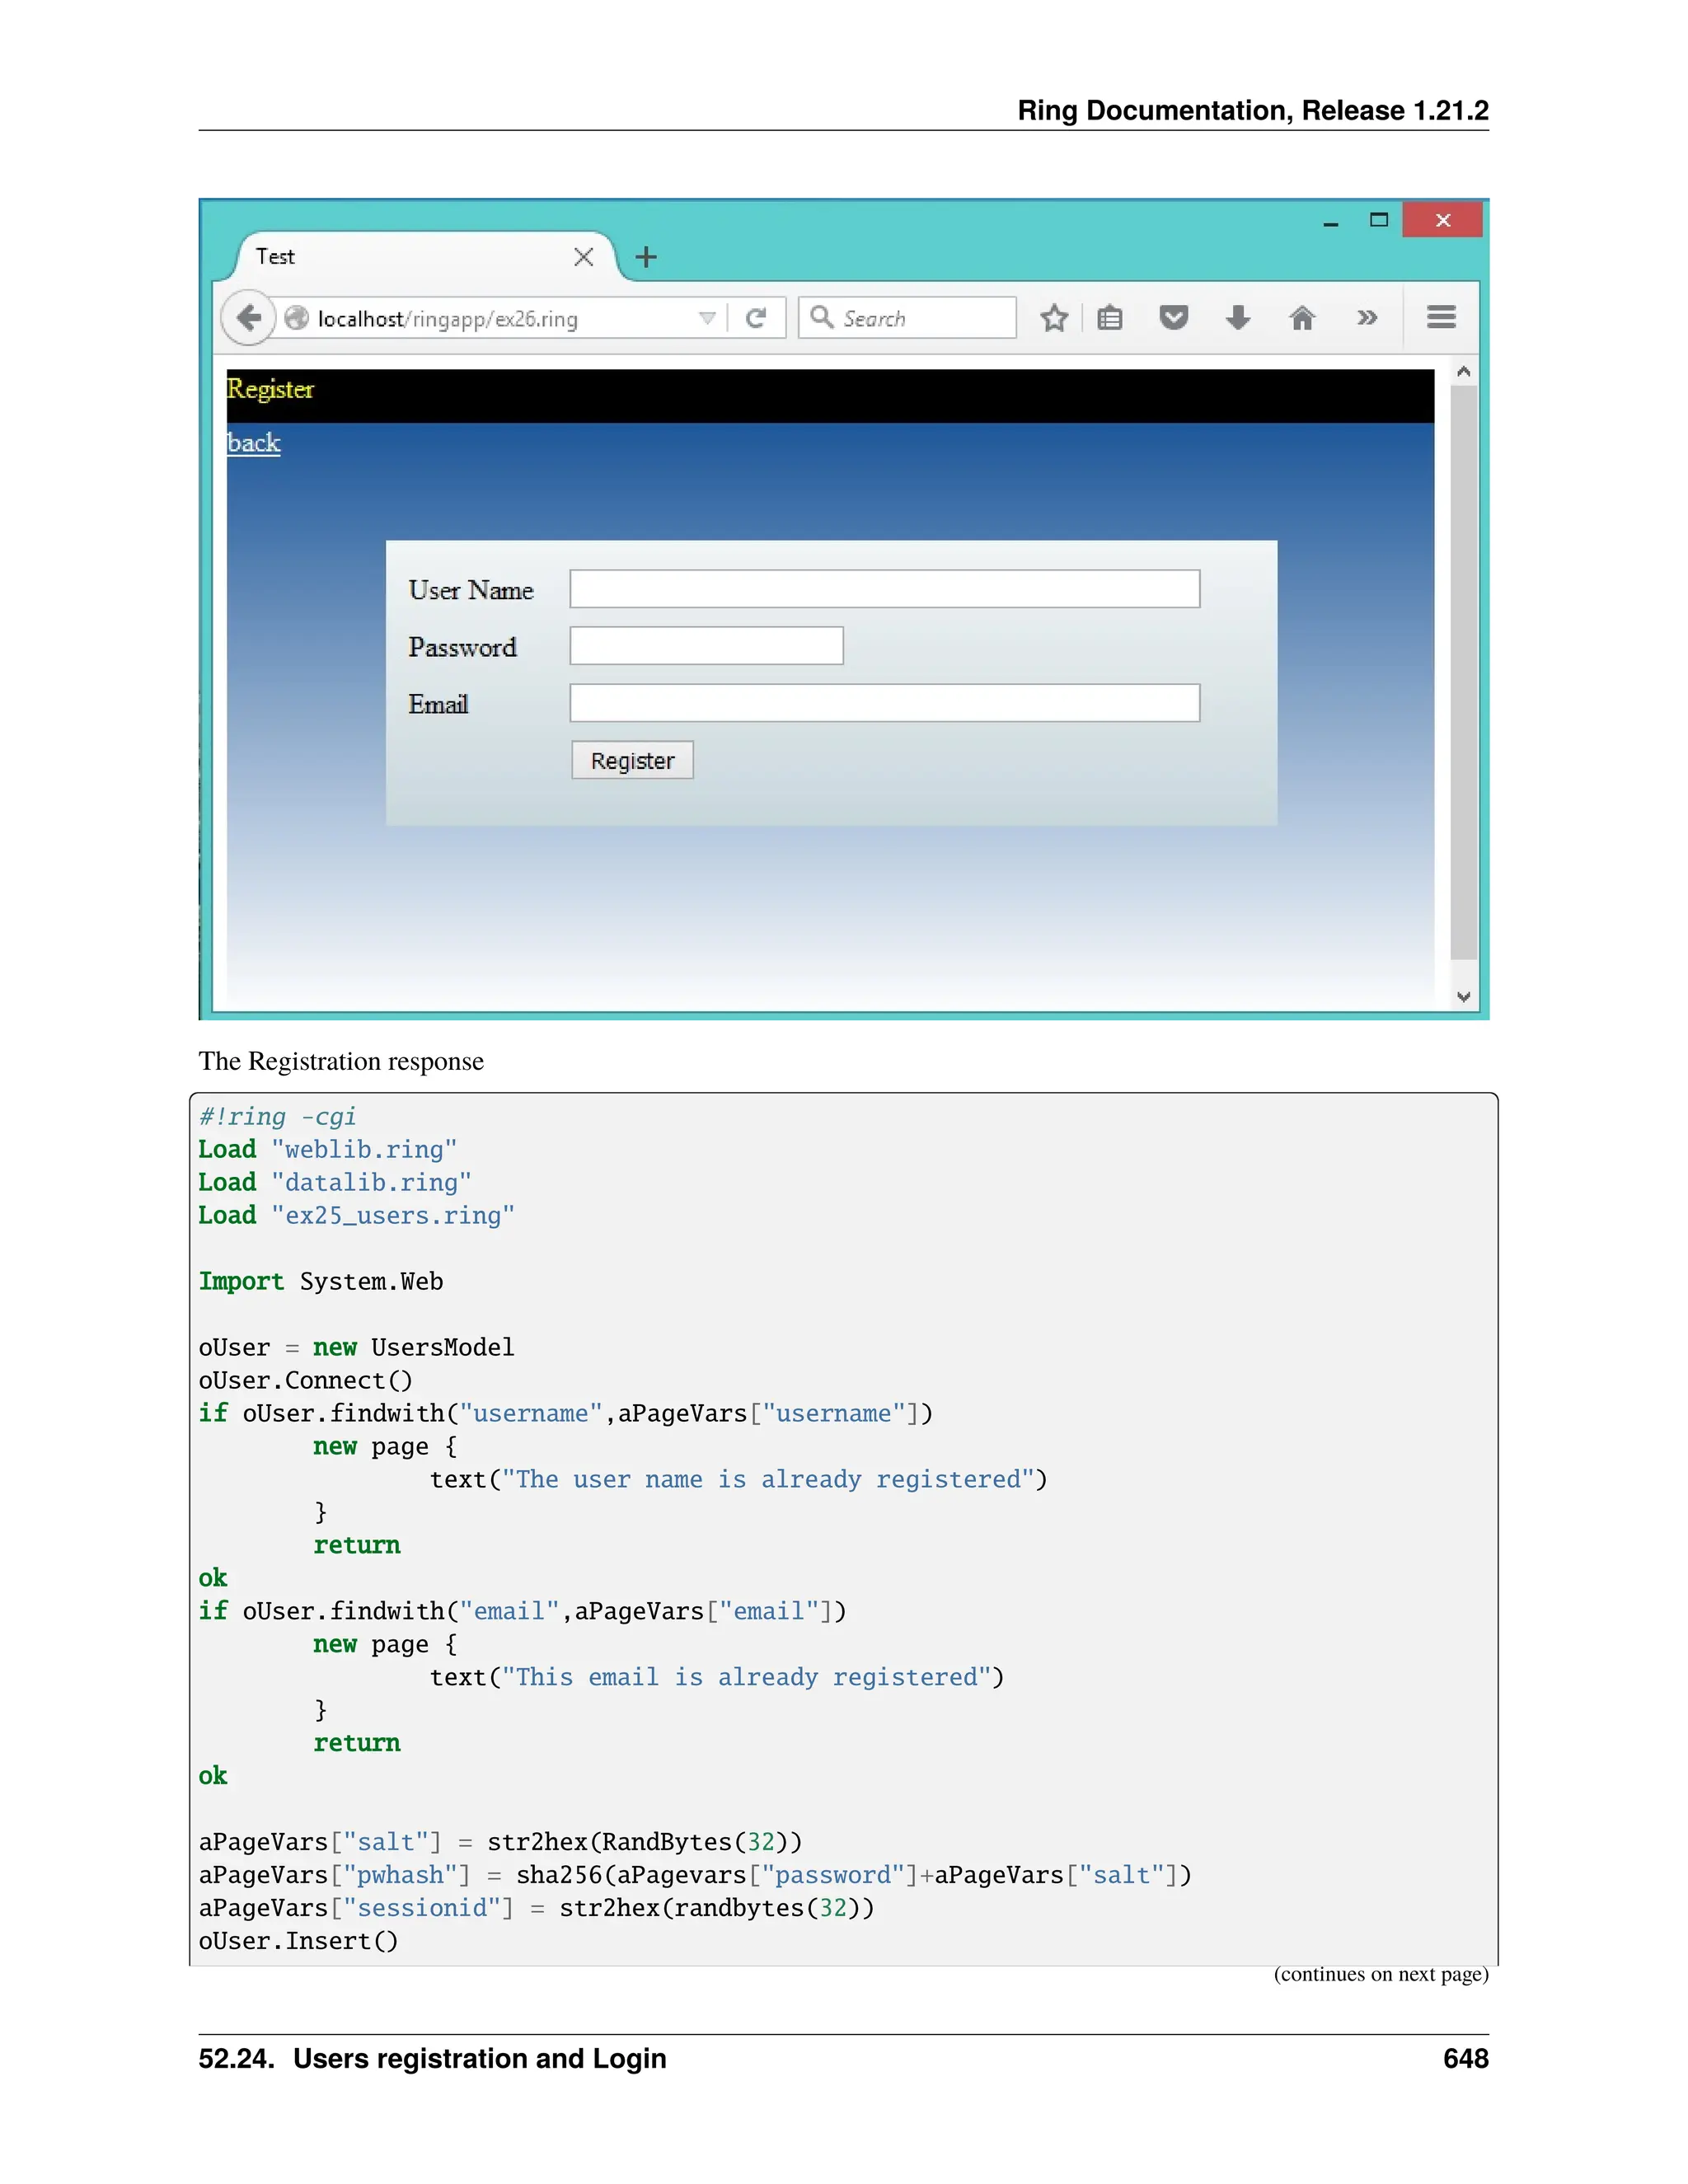
Task: Click the browser back arrow button
Action: 248,318
